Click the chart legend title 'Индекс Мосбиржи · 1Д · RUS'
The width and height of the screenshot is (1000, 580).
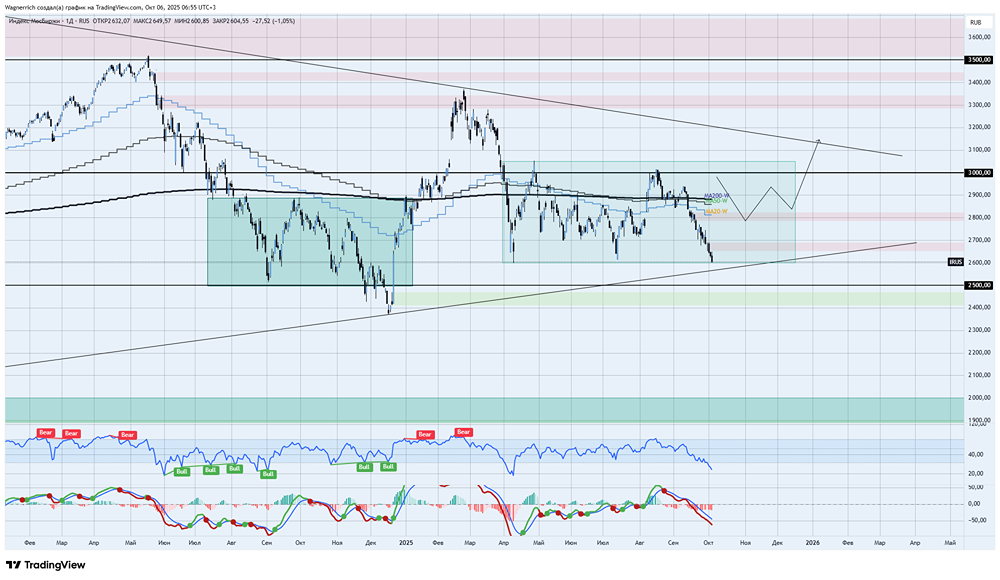click(x=47, y=21)
